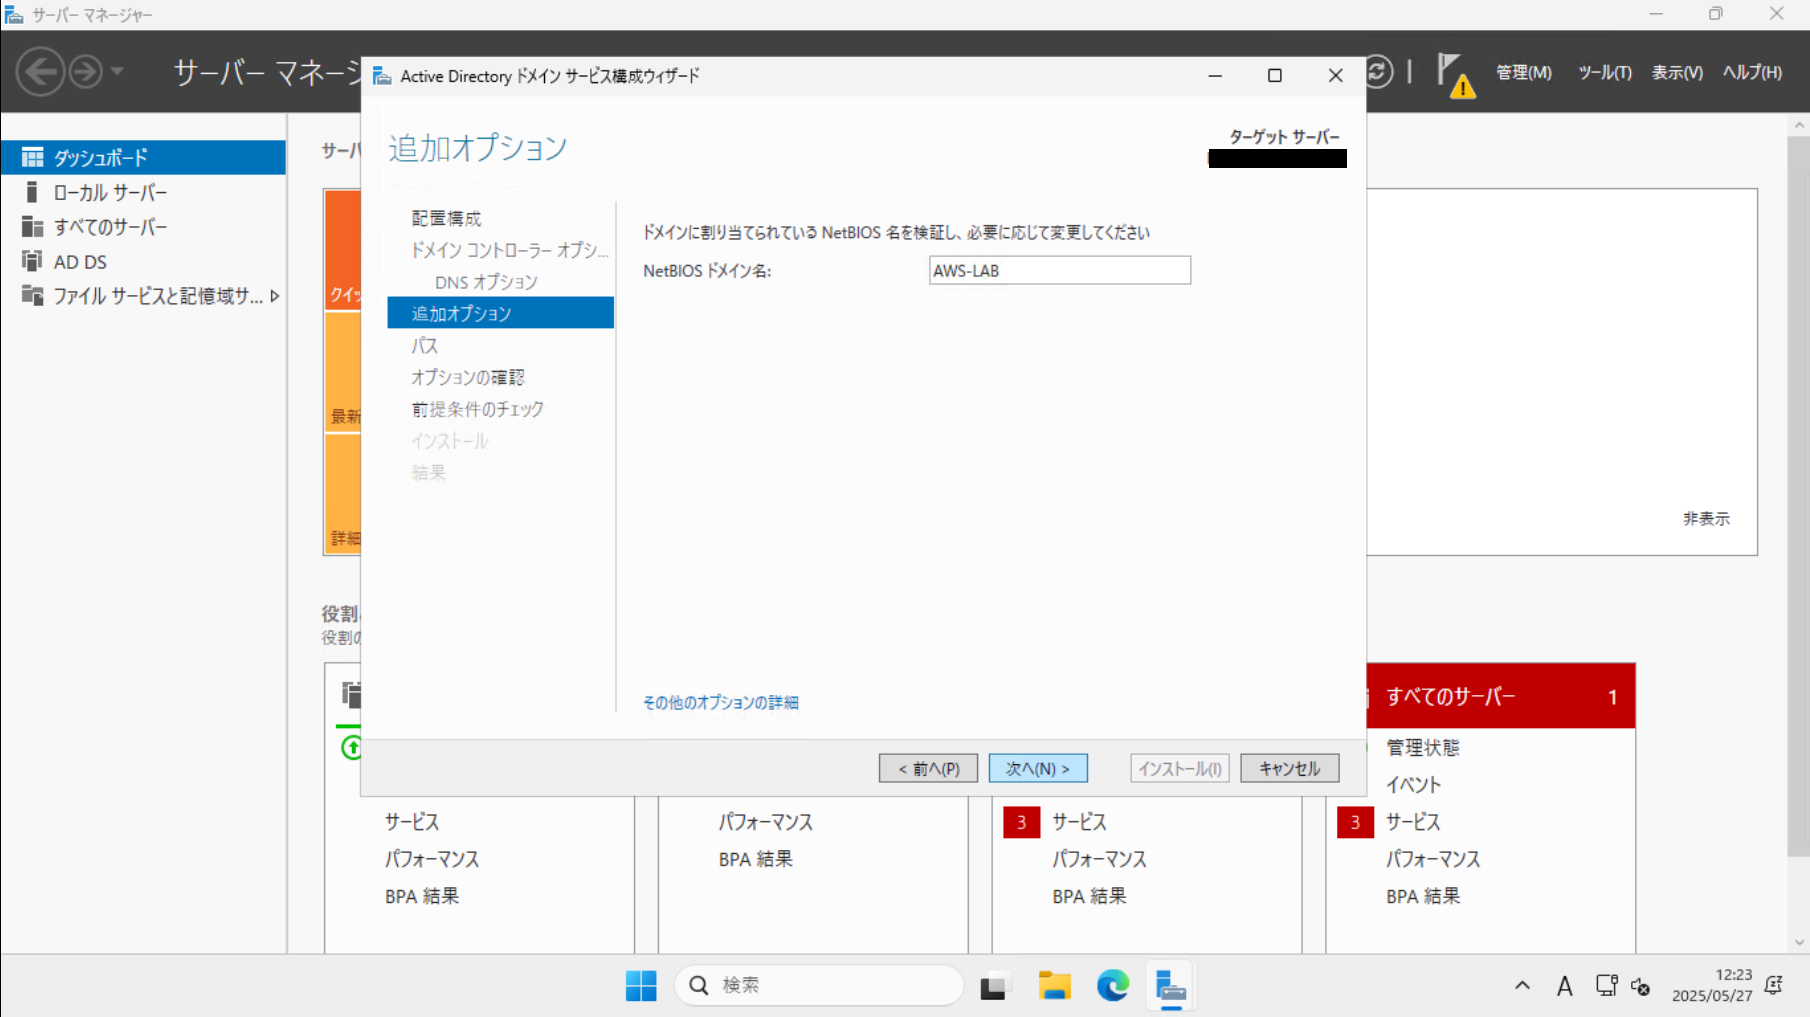Click BPA 結果 in the leftmost role tile

coord(422,896)
